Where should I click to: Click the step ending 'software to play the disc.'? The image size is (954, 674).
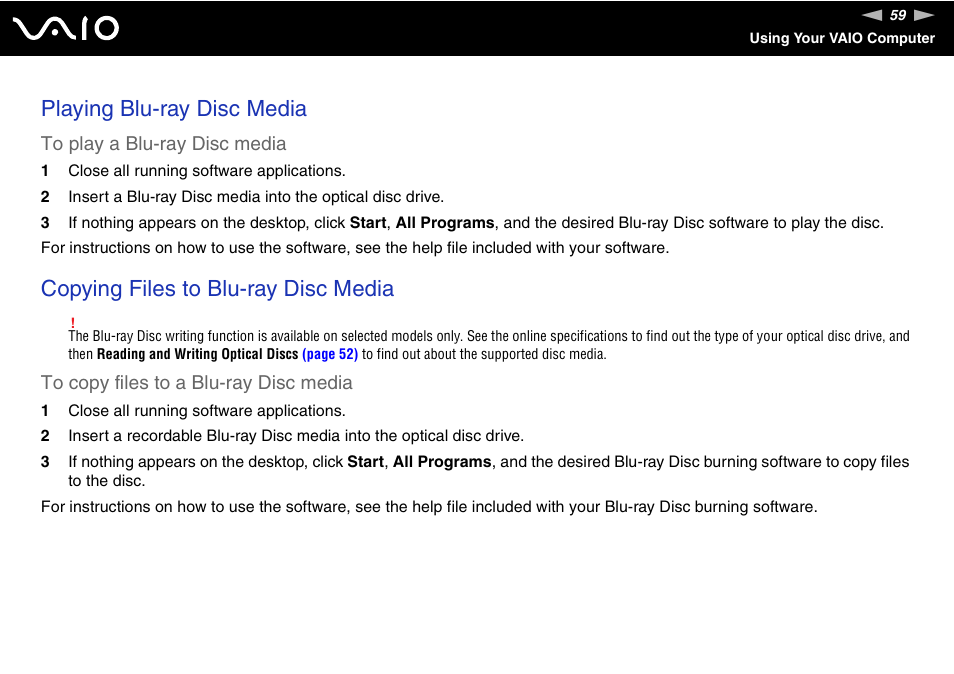tap(476, 223)
